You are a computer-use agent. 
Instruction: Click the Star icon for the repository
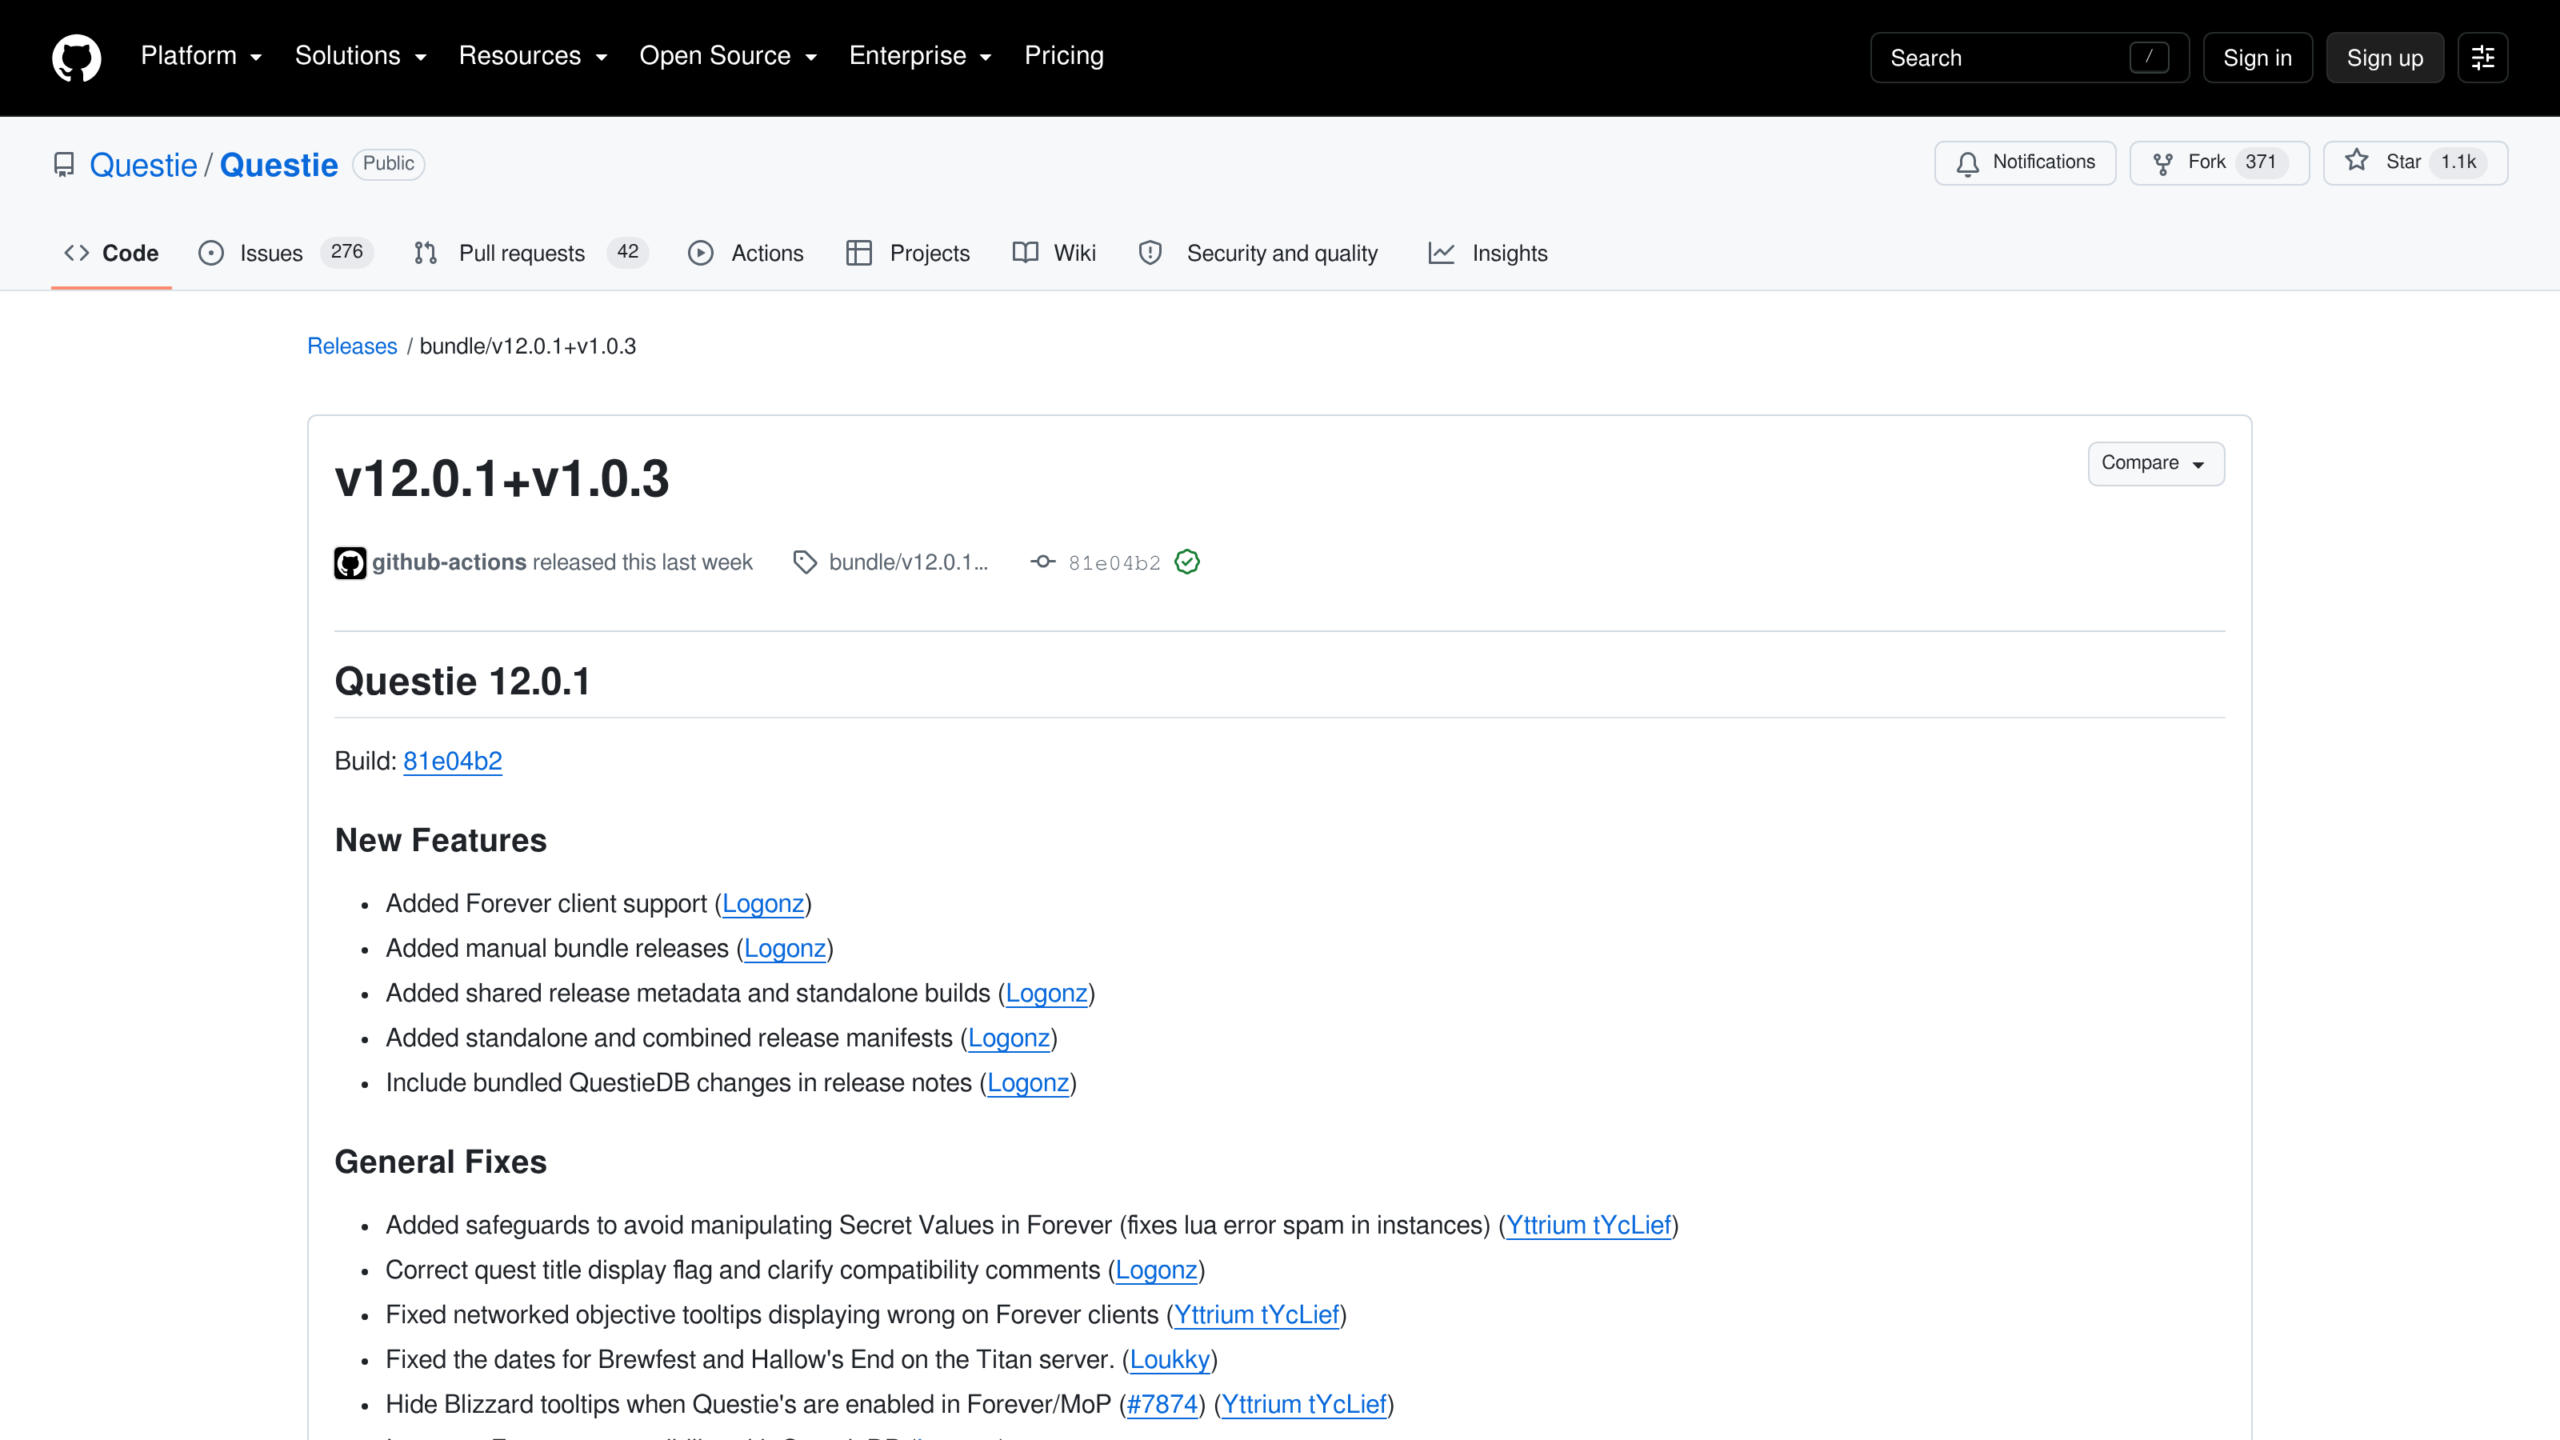[2357, 160]
